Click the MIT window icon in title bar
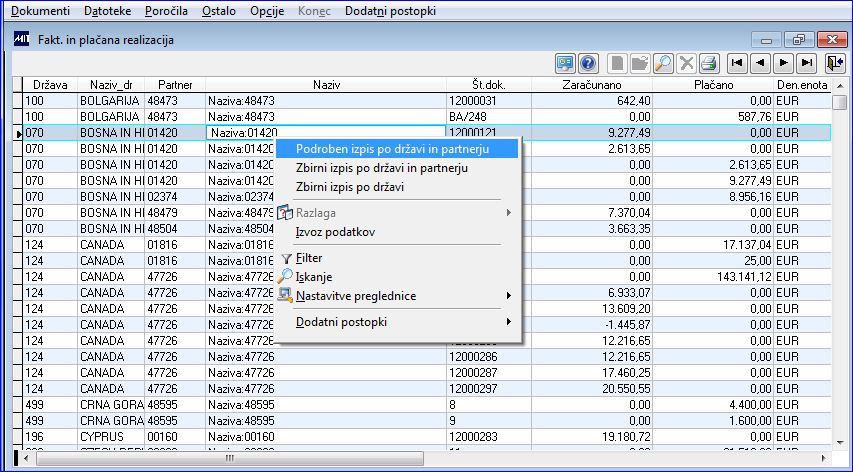The height and width of the screenshot is (472, 853). pyautogui.click(x=21, y=39)
